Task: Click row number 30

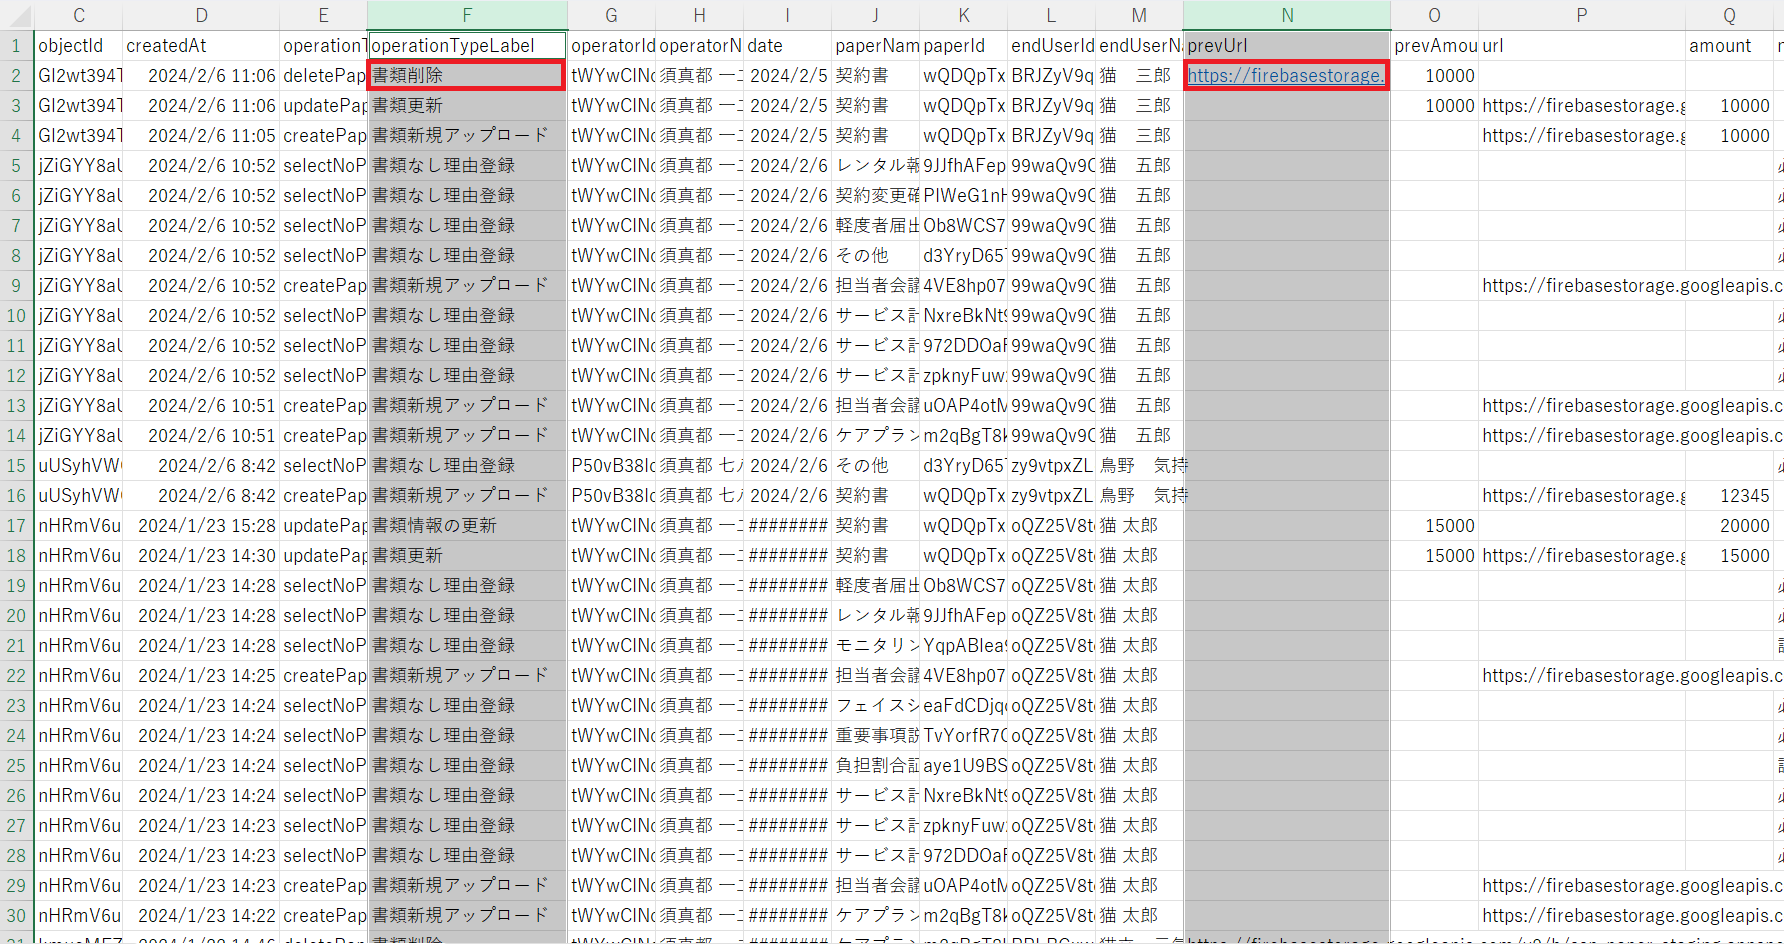Action: [16, 916]
